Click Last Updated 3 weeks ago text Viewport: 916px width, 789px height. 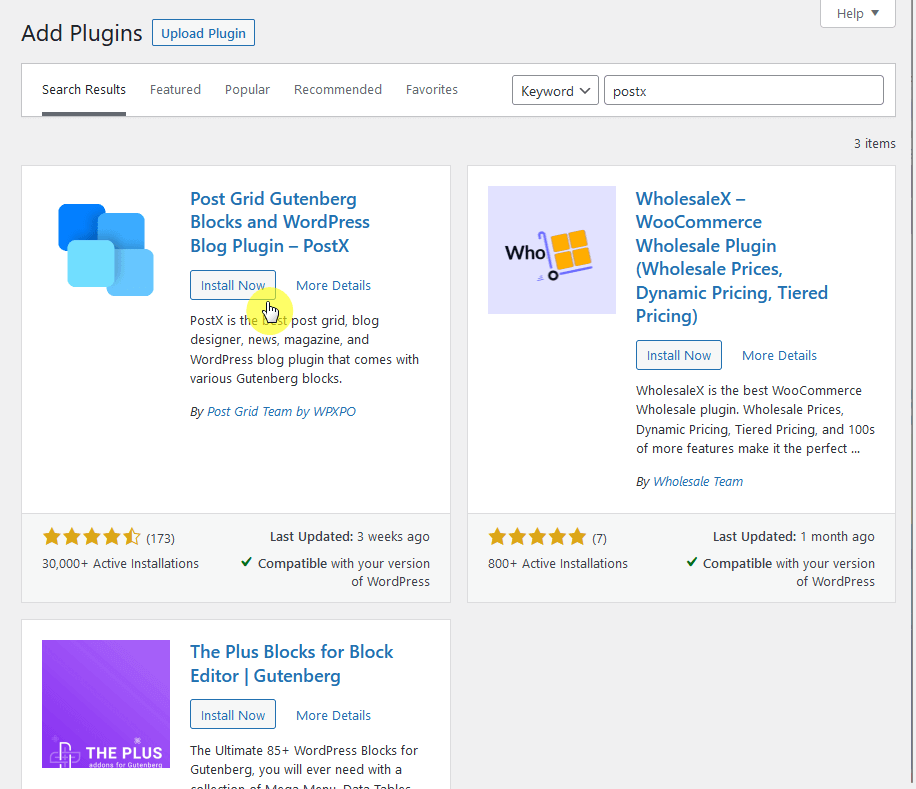[349, 537]
